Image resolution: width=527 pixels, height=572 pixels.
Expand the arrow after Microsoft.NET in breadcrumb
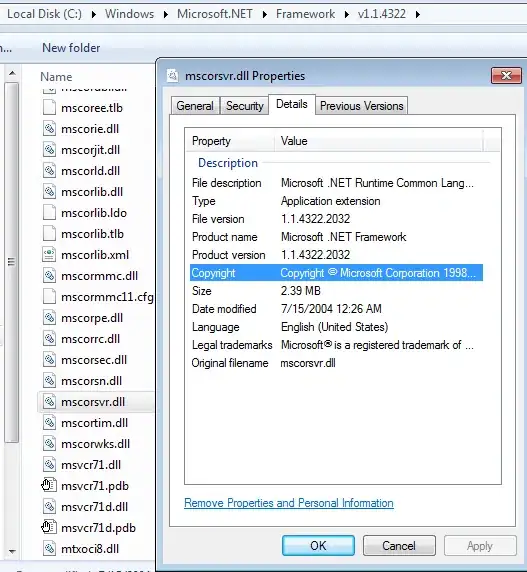click(264, 15)
